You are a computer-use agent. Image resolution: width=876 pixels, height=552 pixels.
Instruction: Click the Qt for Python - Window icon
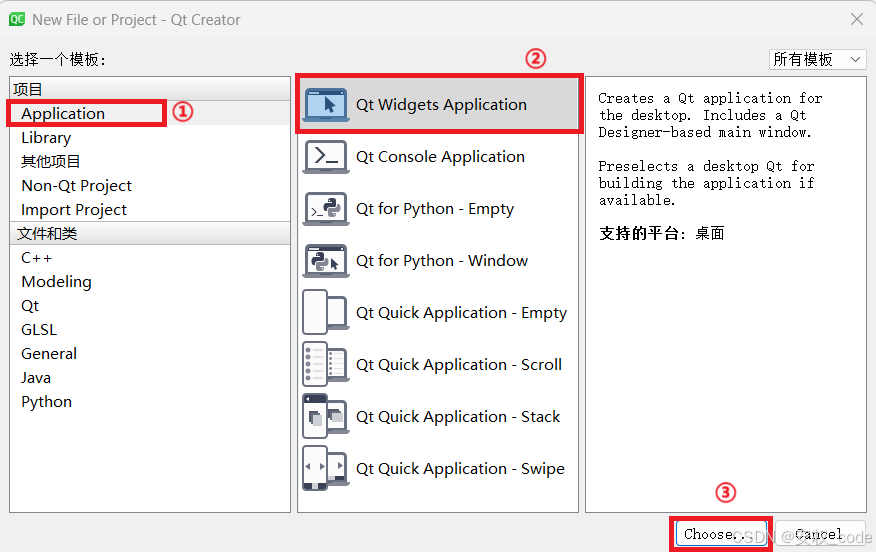click(326, 261)
